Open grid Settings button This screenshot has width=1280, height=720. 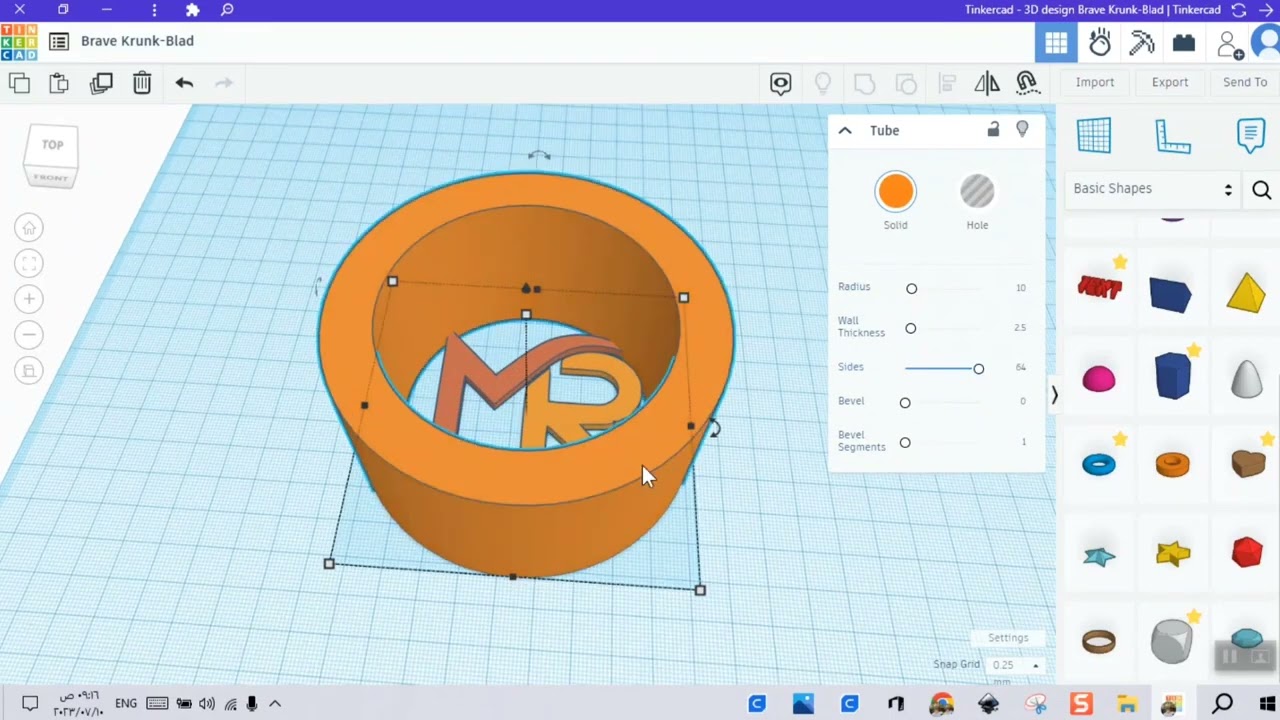pyautogui.click(x=1008, y=638)
